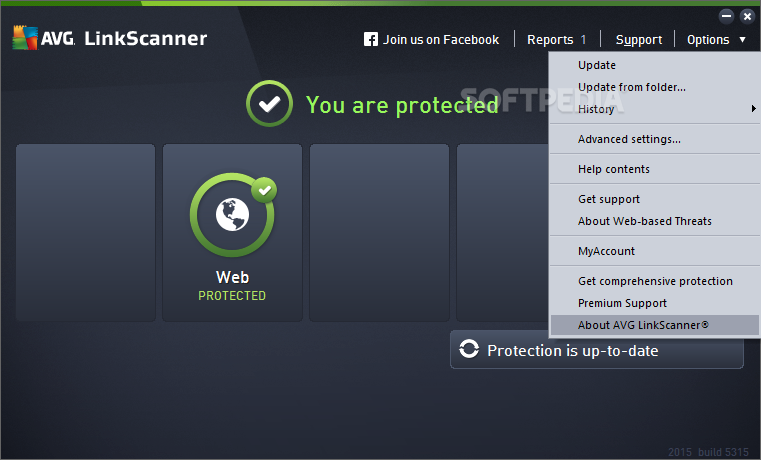Click the Facebook icon
Screen dimensions: 761x460
coord(371,39)
